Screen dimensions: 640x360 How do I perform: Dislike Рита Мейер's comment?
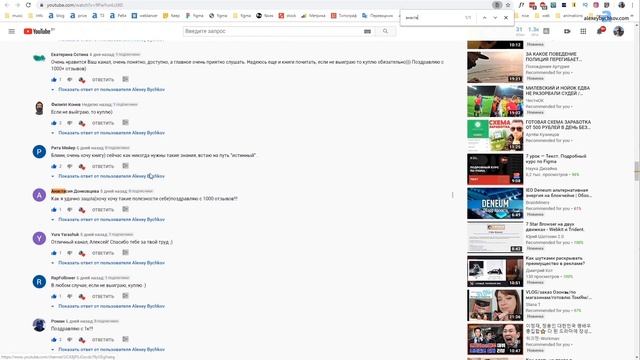click(69, 167)
